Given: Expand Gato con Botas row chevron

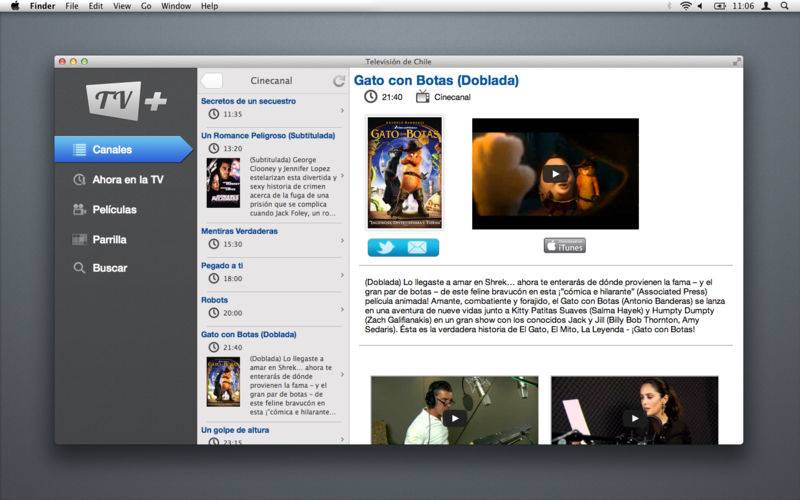Looking at the screenshot, I should tap(342, 374).
